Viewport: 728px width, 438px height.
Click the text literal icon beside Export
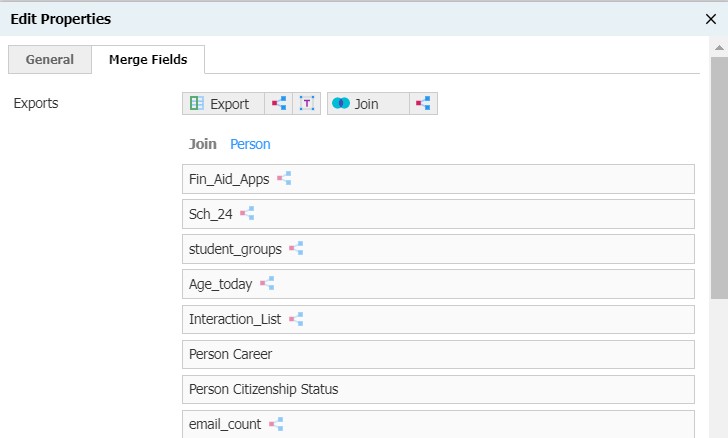[307, 104]
